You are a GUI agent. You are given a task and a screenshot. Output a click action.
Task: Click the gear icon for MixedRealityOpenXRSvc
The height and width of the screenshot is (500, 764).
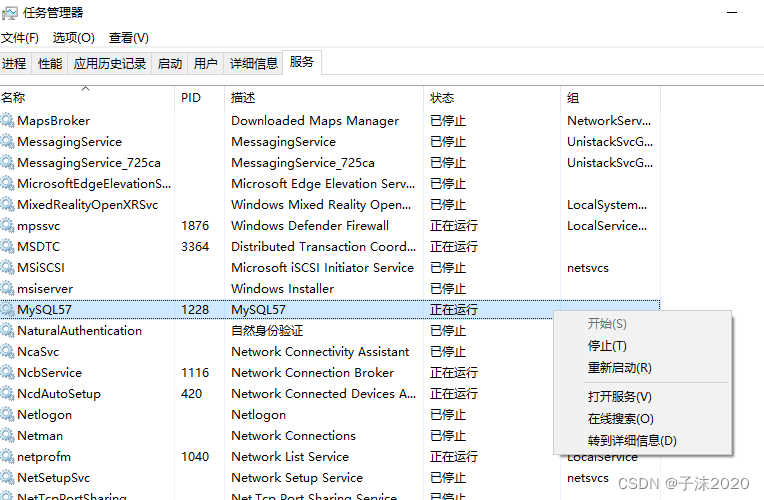pyautogui.click(x=7, y=204)
